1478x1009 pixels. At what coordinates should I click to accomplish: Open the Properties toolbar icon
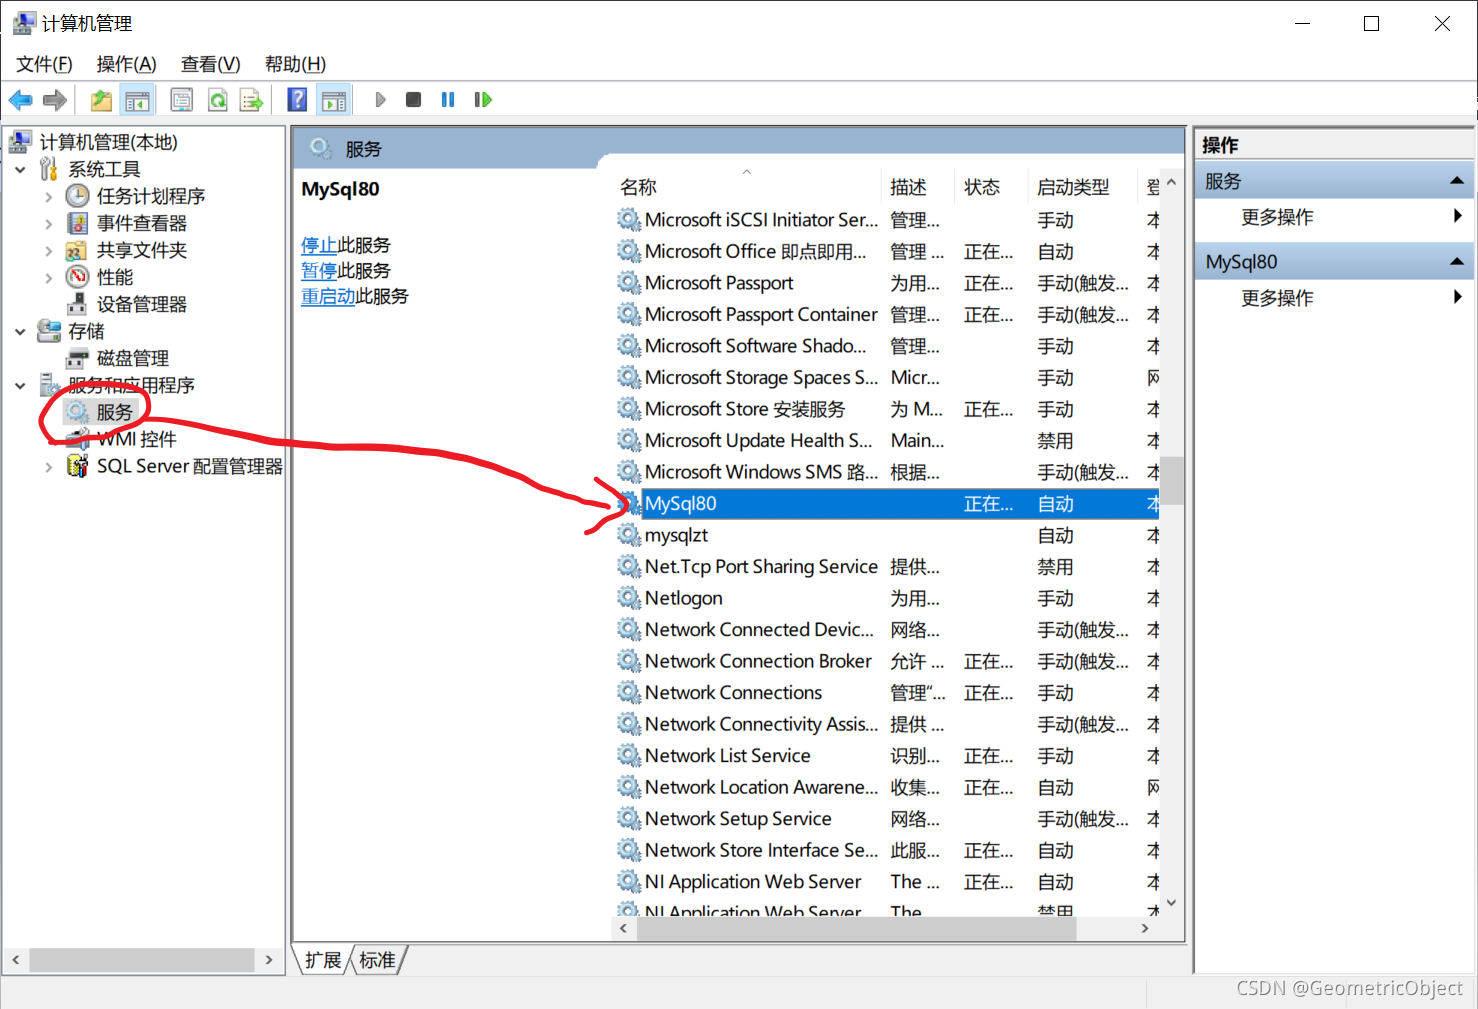point(182,100)
